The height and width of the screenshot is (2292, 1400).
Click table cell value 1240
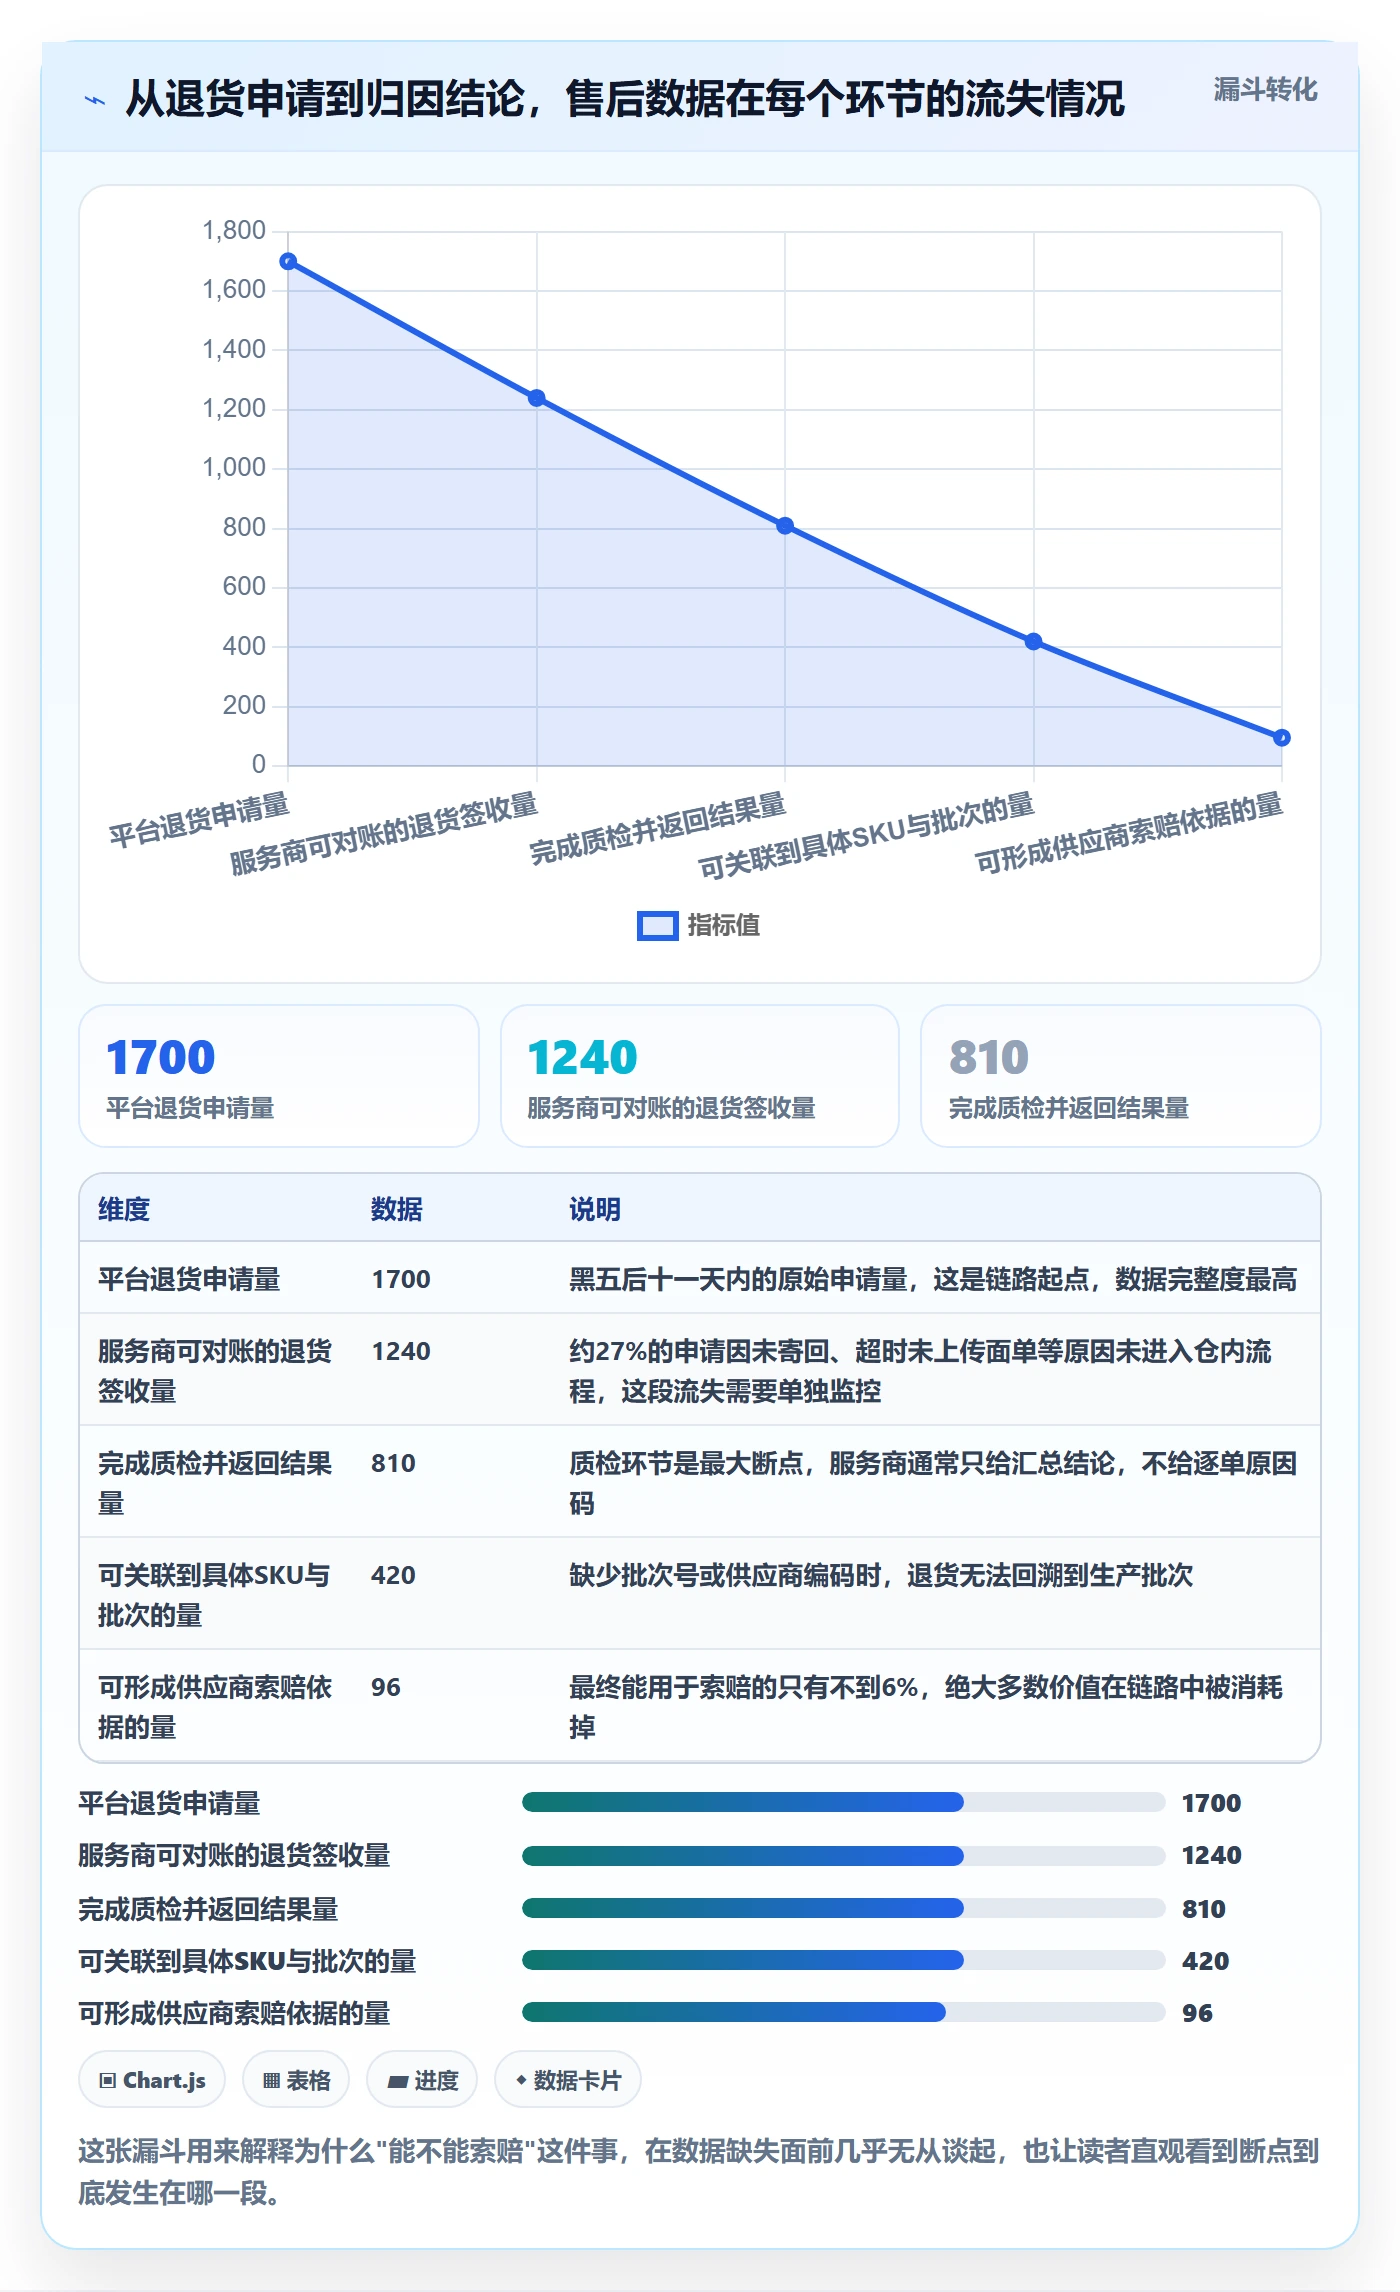click(x=401, y=1352)
